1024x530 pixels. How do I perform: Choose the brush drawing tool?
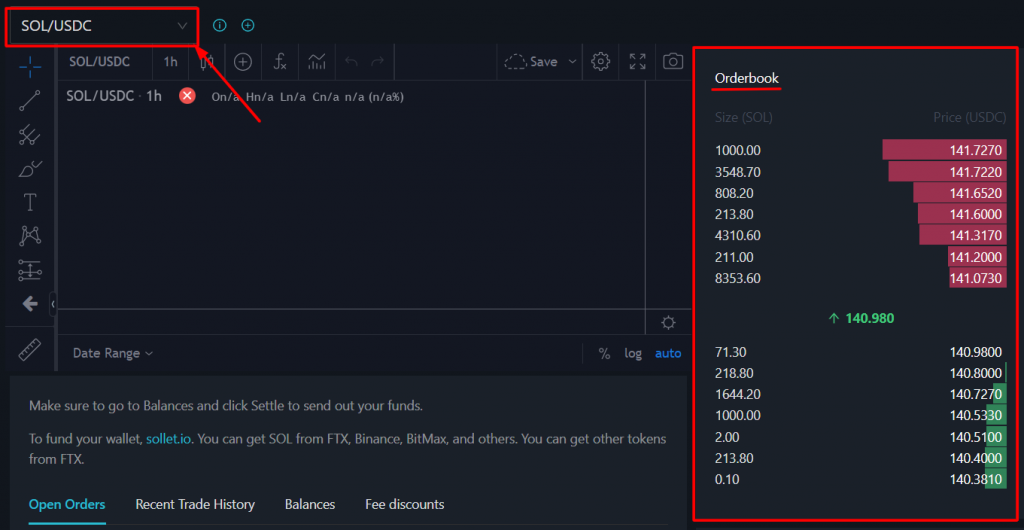[30, 168]
